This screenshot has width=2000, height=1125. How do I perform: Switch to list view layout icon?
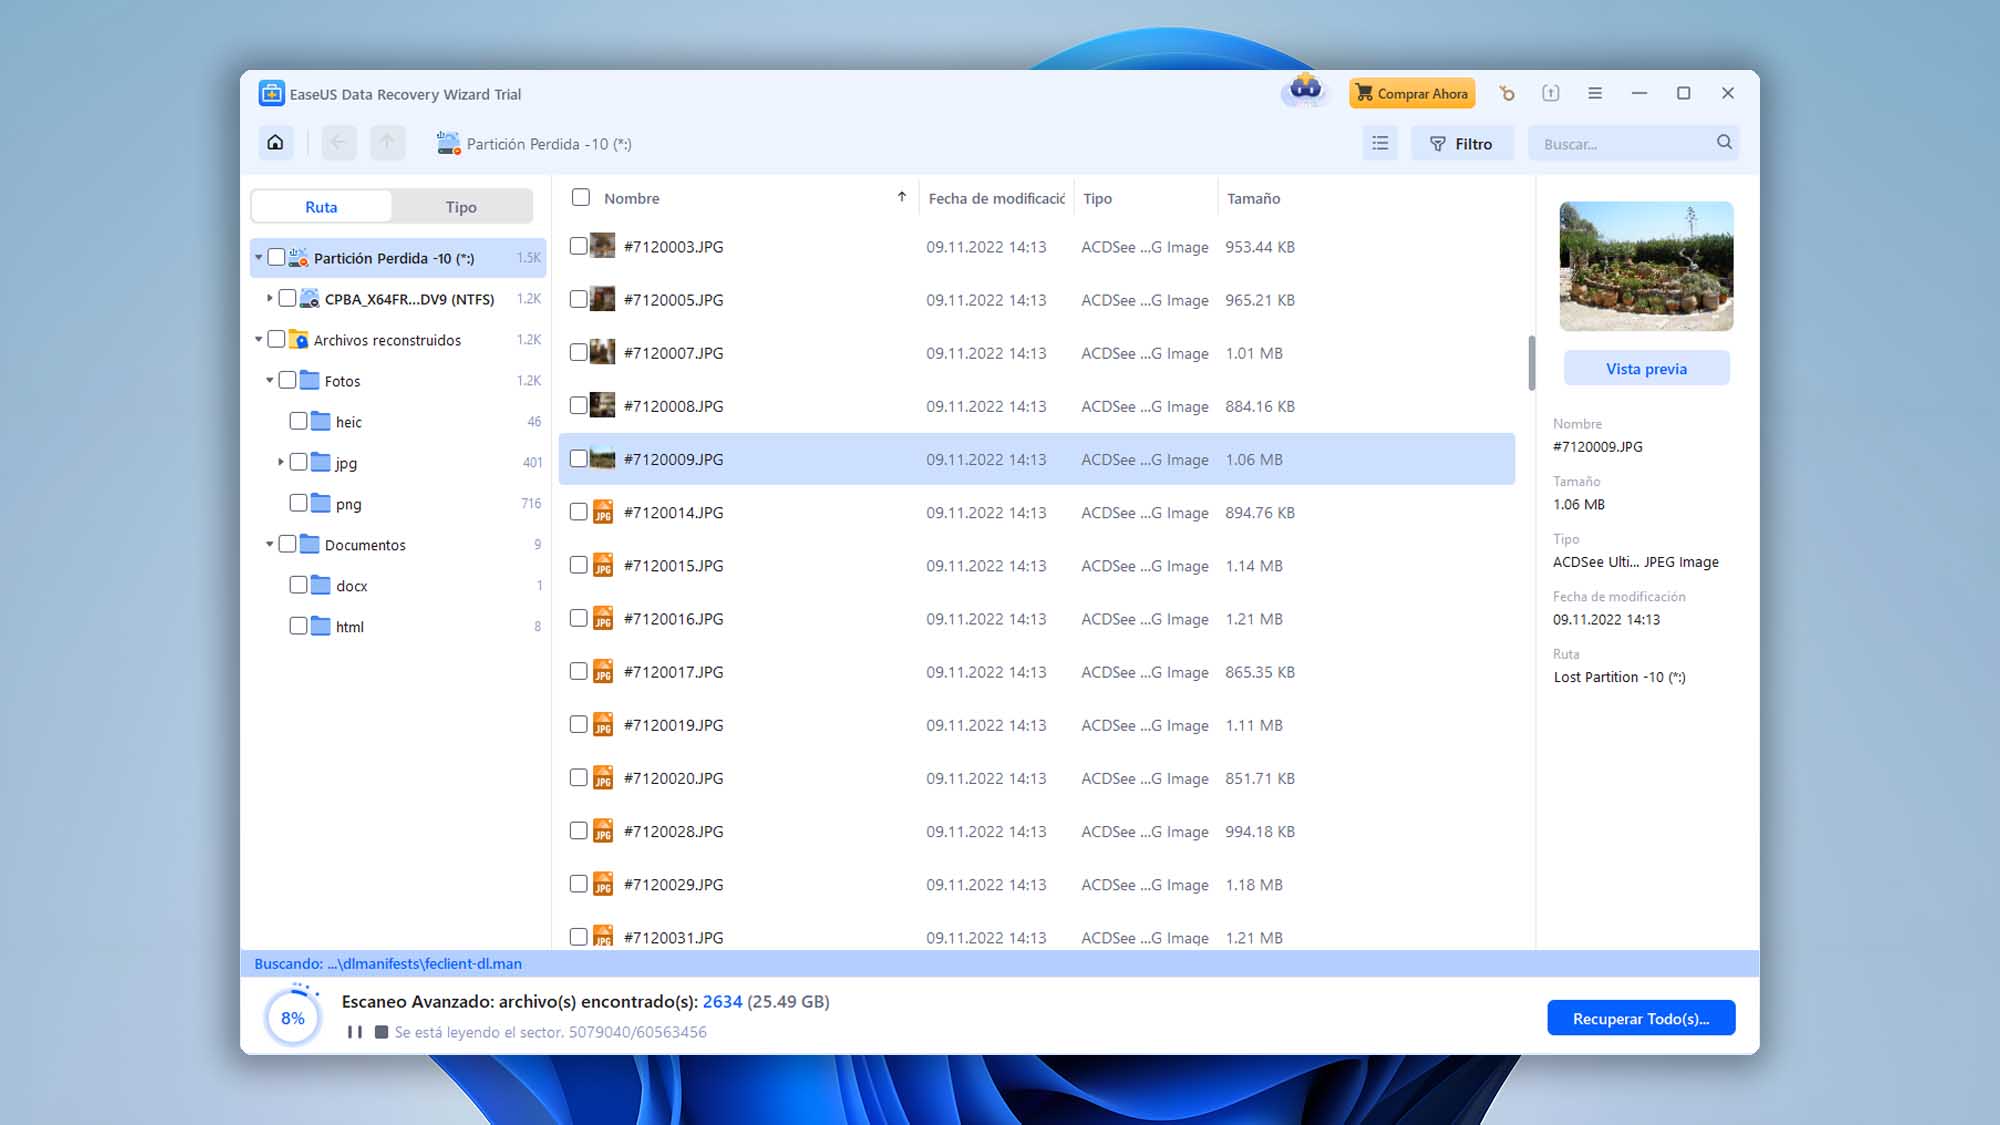[x=1380, y=143]
